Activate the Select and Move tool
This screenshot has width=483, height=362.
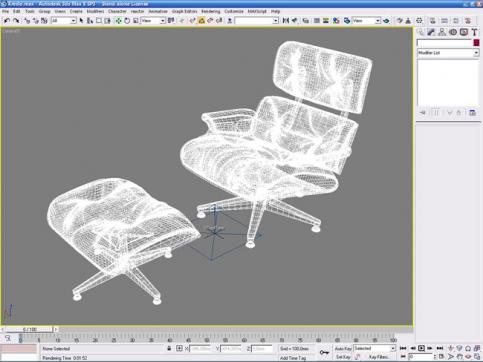118,21
